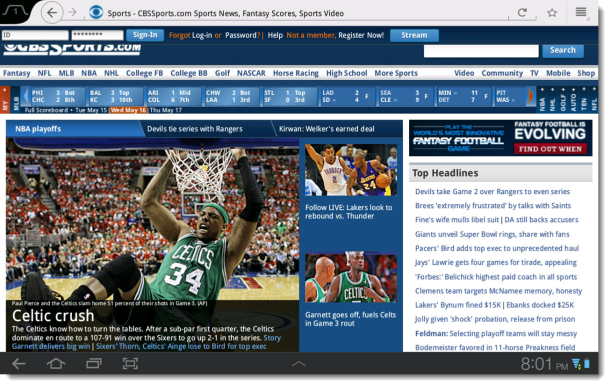Select the Thu May 17 scoreboard date
This screenshot has width=610, height=386.
[x=165, y=110]
